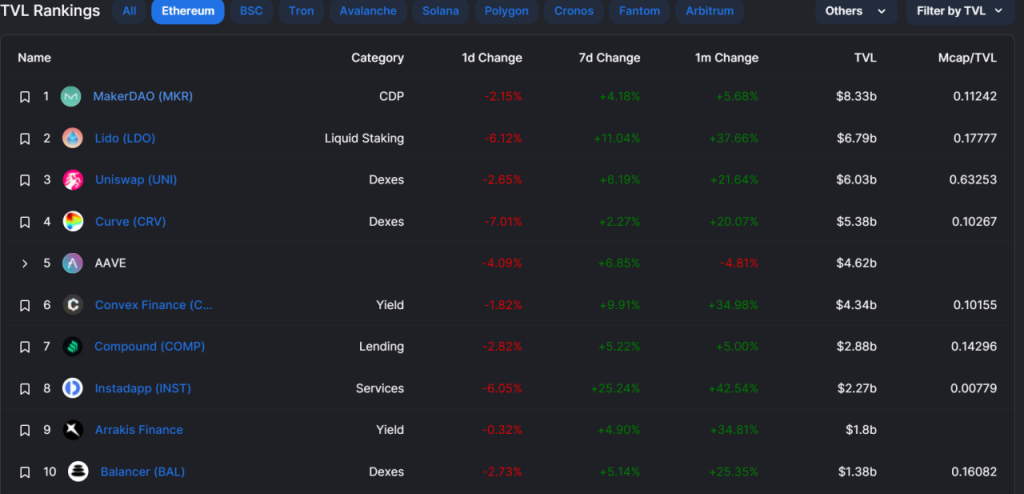Select the Polygon chain tab
This screenshot has height=494, width=1024.
(x=507, y=11)
